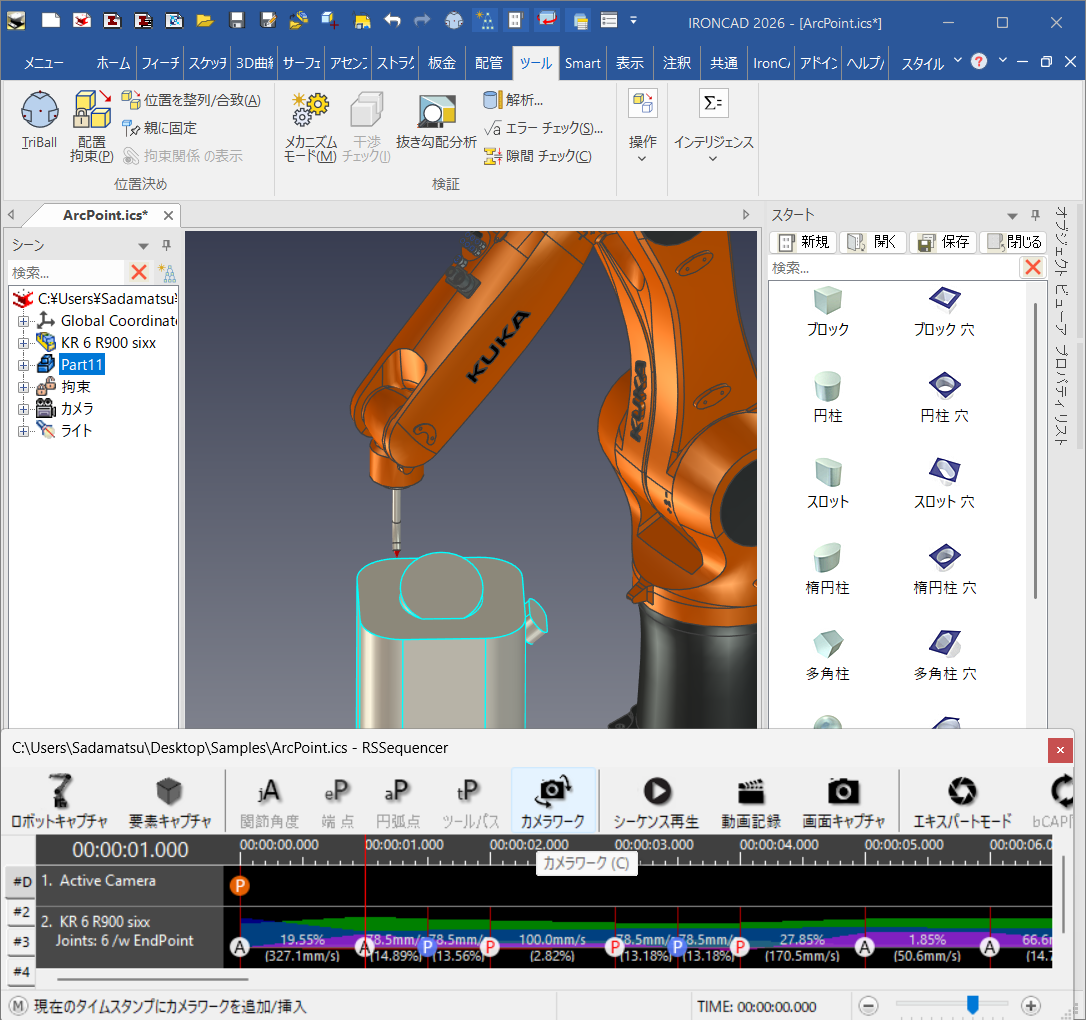
Task: Click ロボットキャプチャ in RSSequencer
Action: [x=60, y=801]
